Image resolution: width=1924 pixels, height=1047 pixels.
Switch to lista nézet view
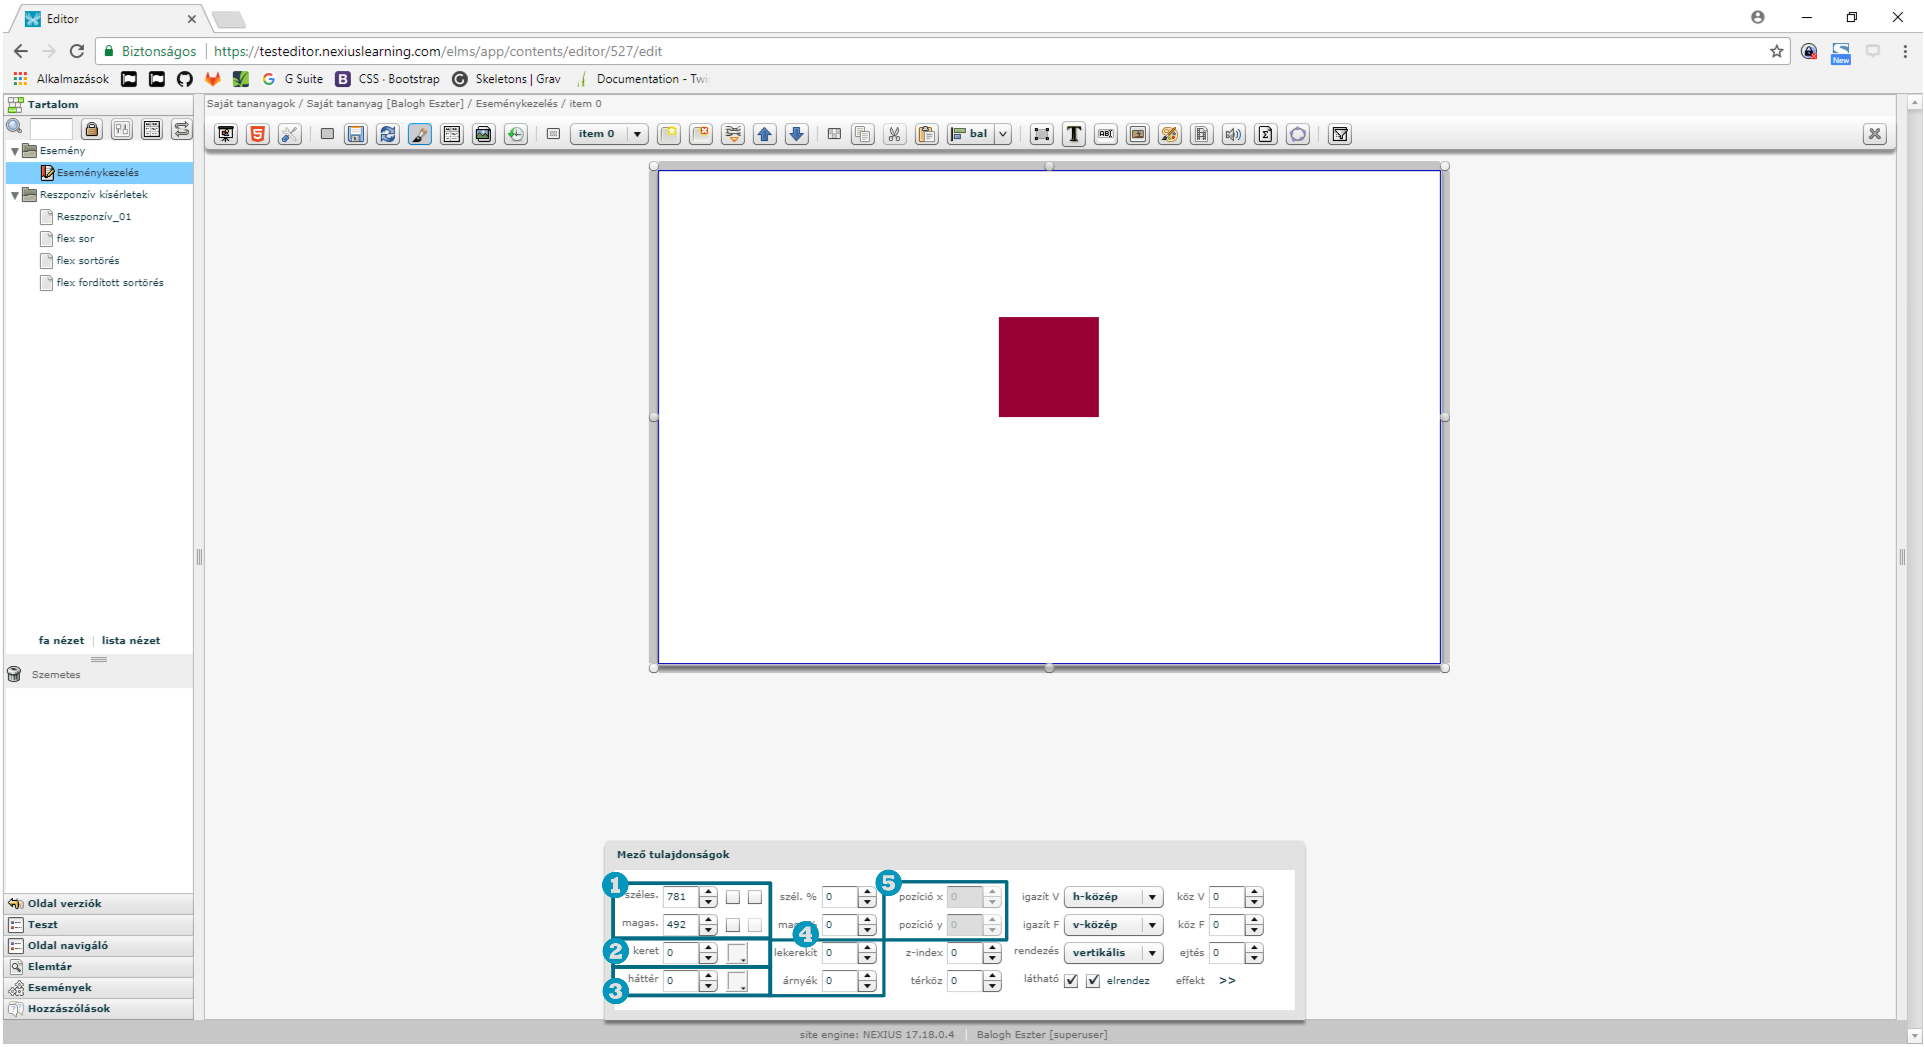(x=131, y=641)
